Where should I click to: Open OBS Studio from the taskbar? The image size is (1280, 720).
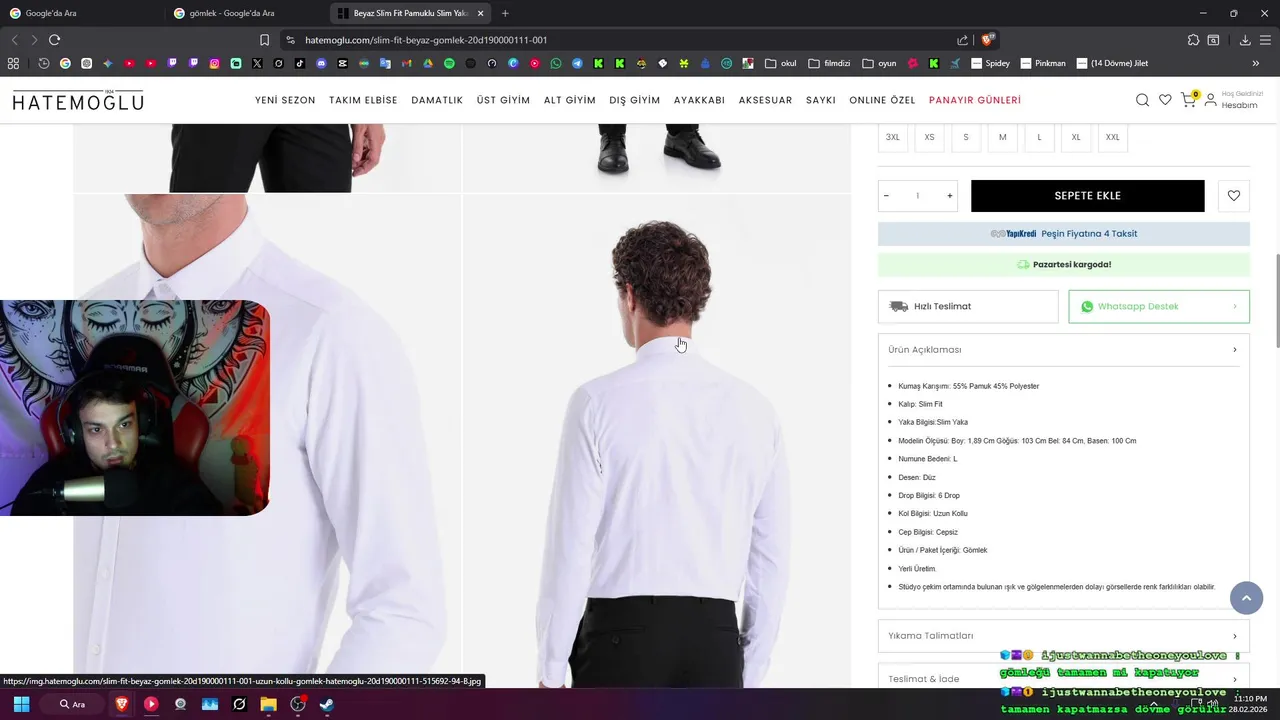(x=297, y=704)
